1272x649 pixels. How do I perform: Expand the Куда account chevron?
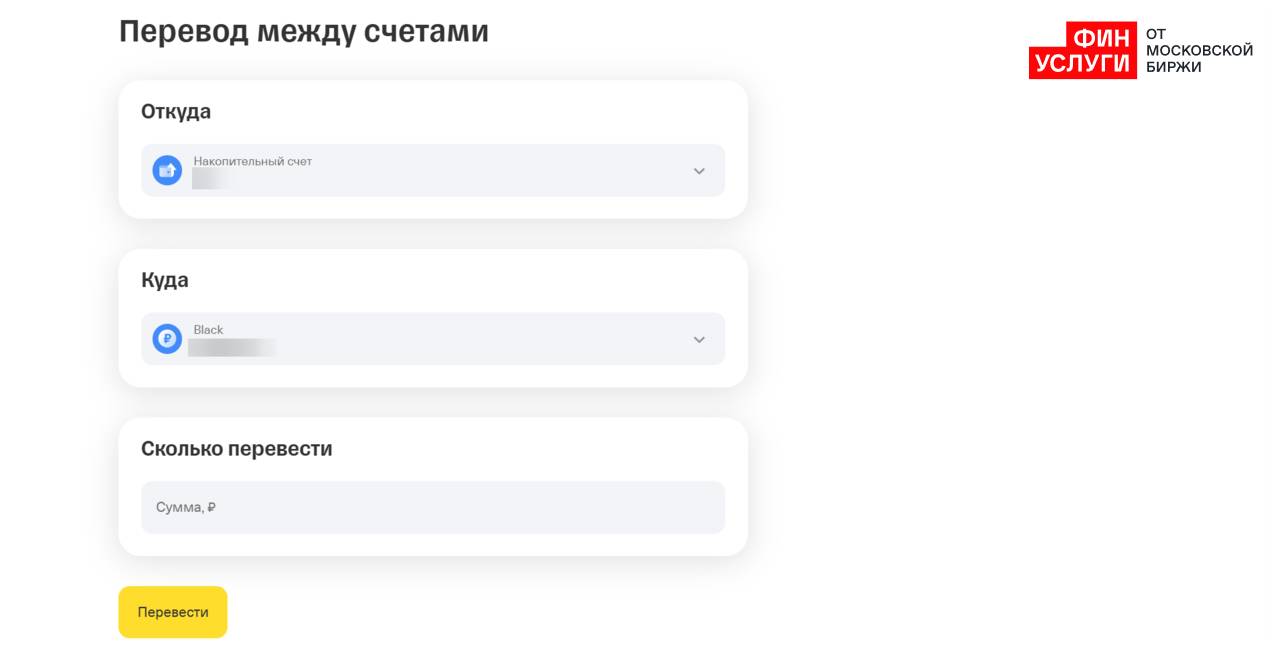click(x=699, y=340)
